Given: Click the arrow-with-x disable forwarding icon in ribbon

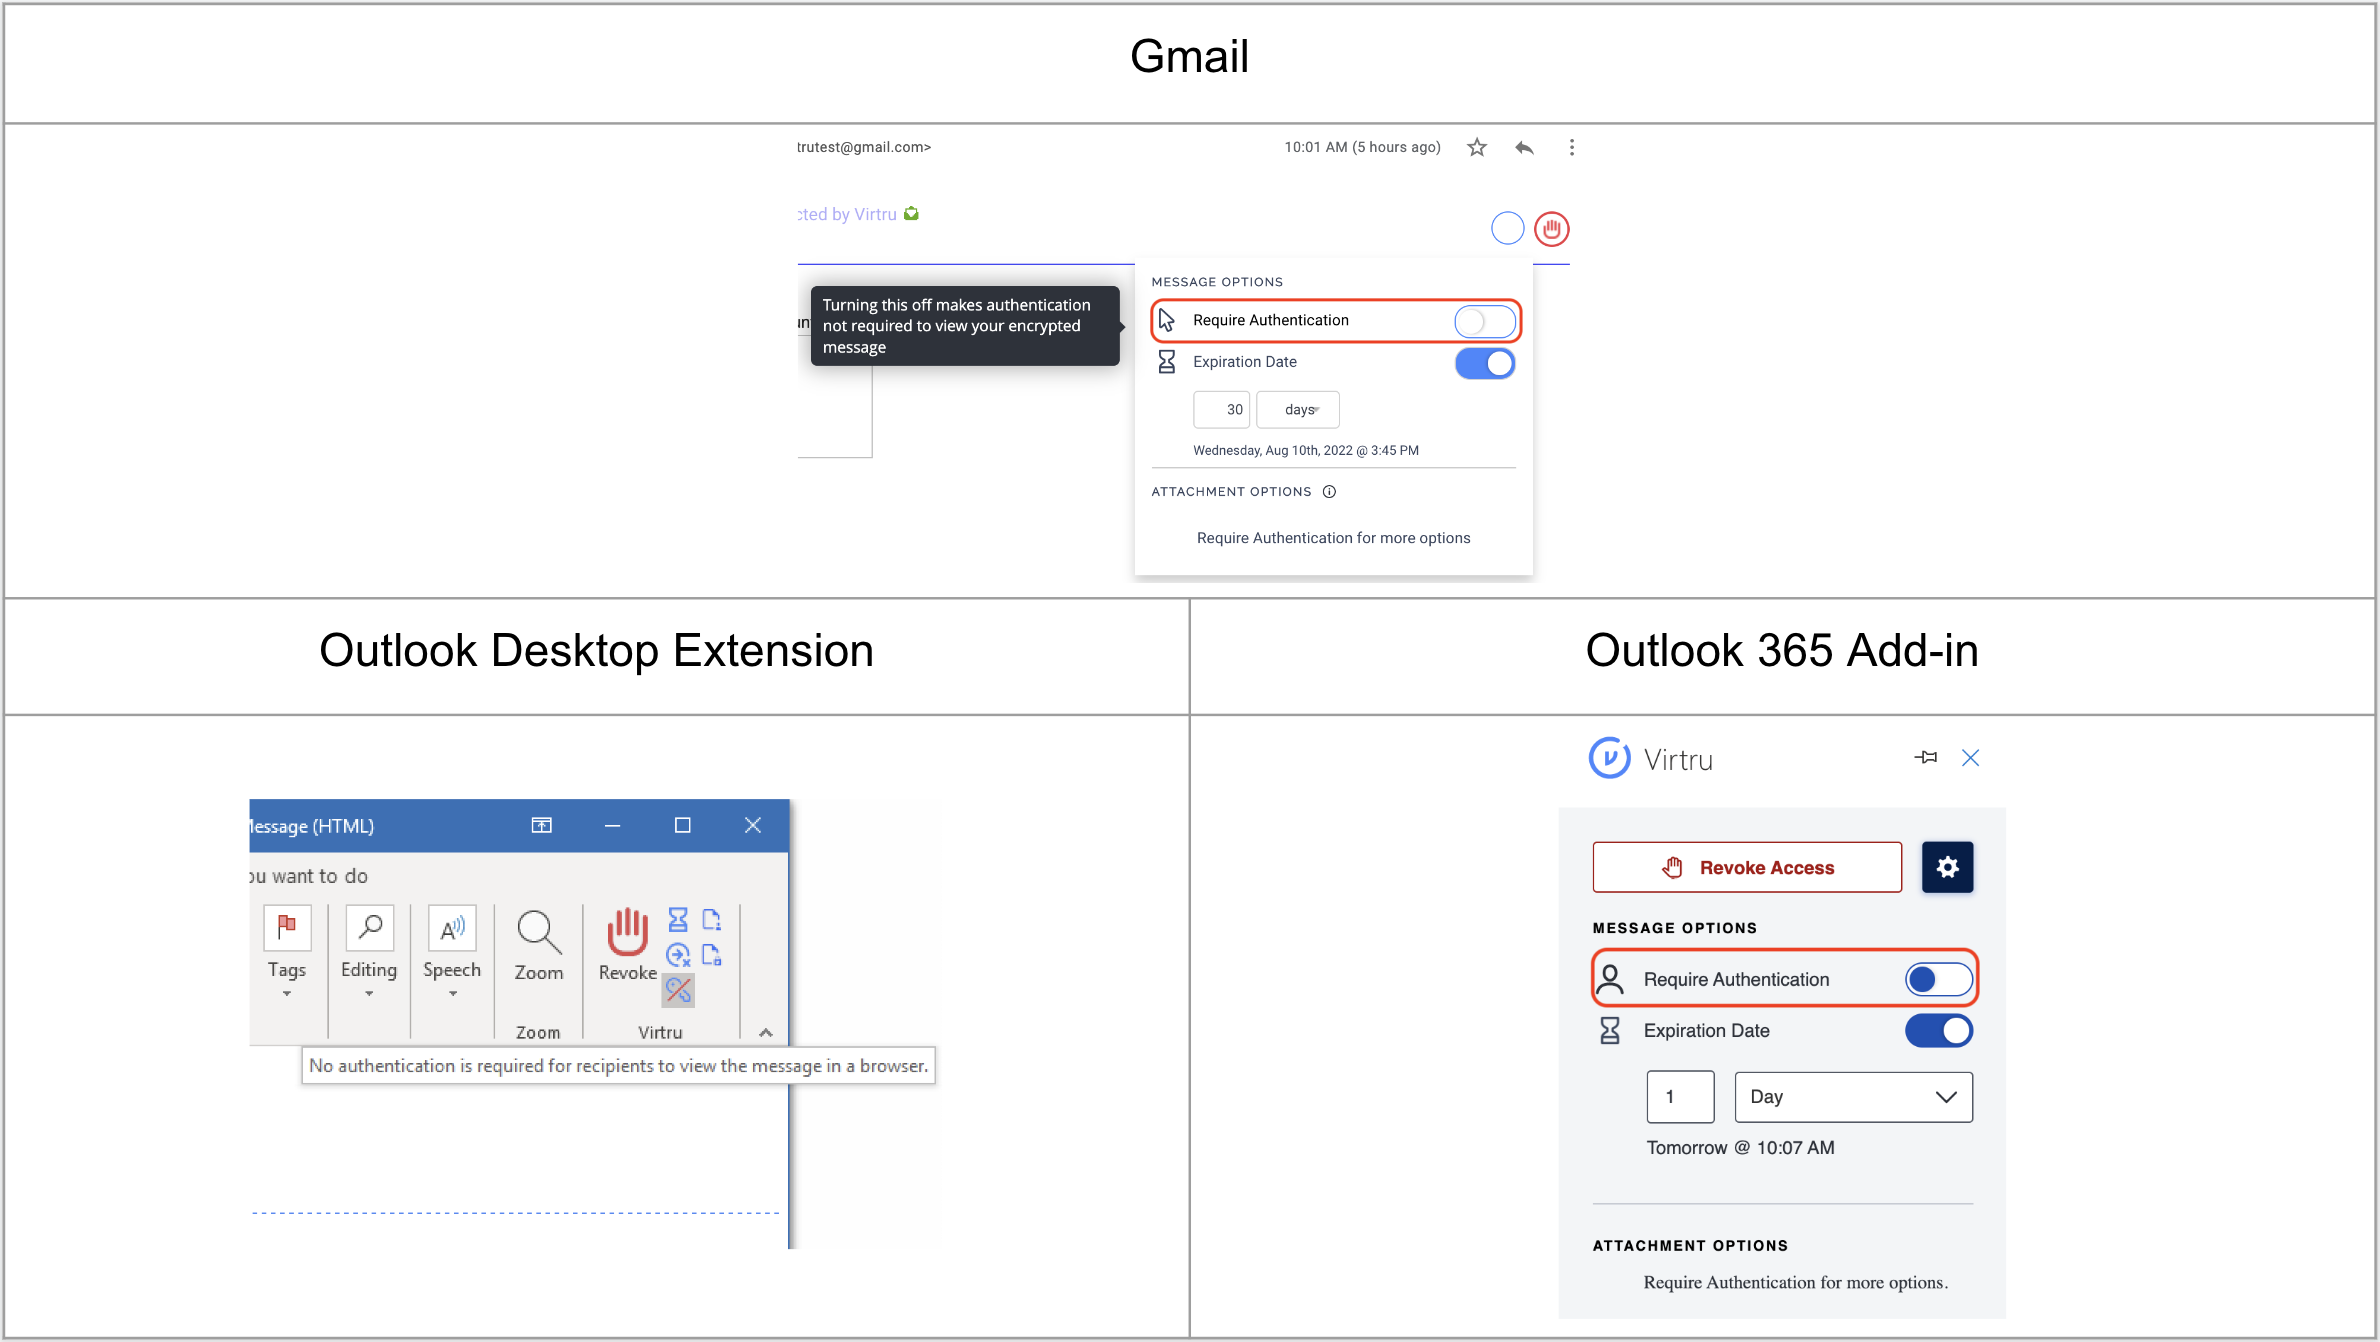Looking at the screenshot, I should click(x=678, y=955).
